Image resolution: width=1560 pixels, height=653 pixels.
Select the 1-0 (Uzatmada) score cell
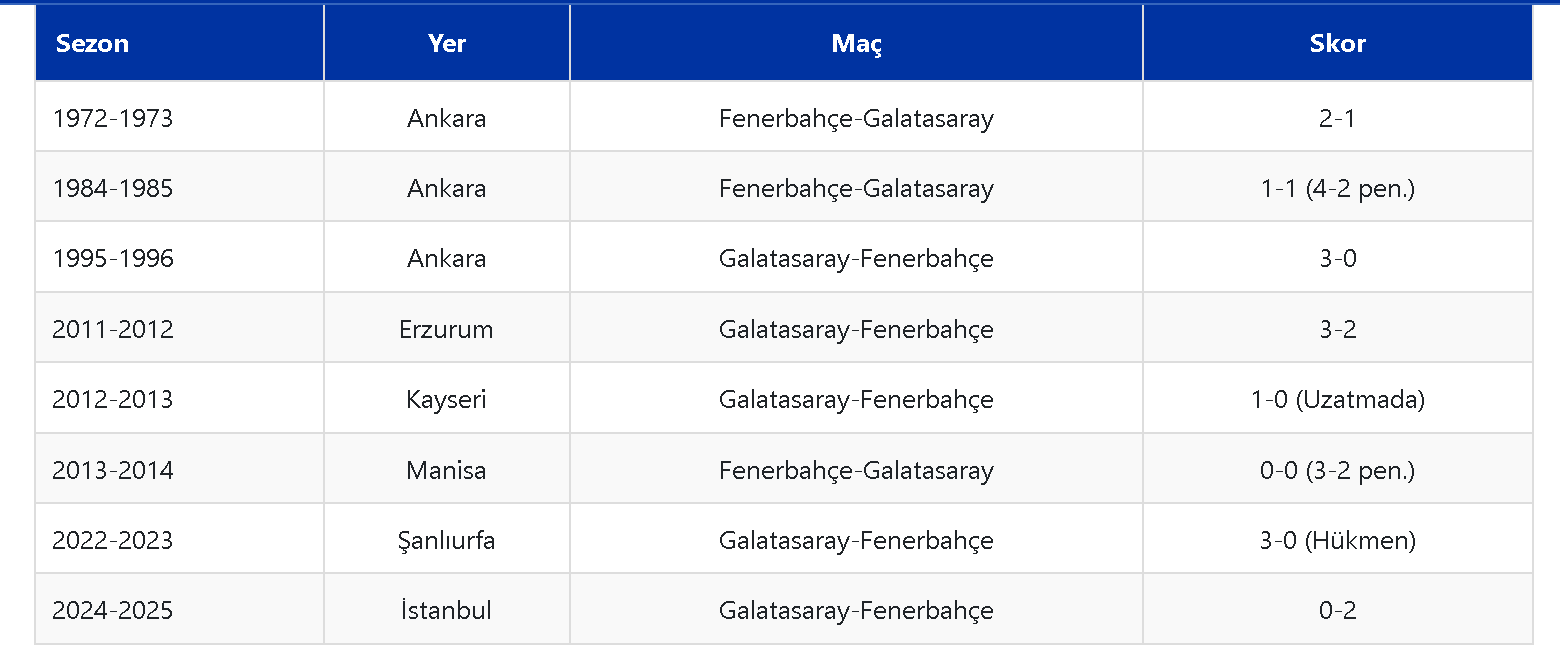pos(1337,399)
